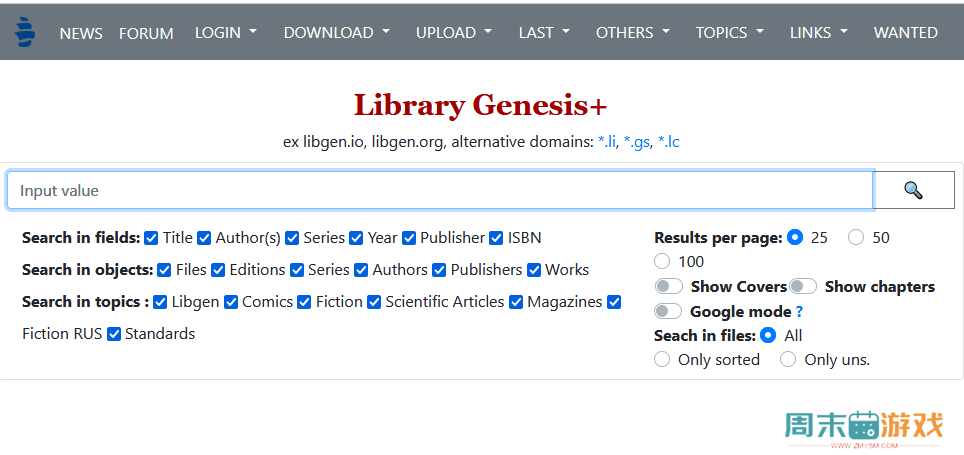The image size is (964, 455).
Task: Go to the WANTED page
Action: [906, 33]
